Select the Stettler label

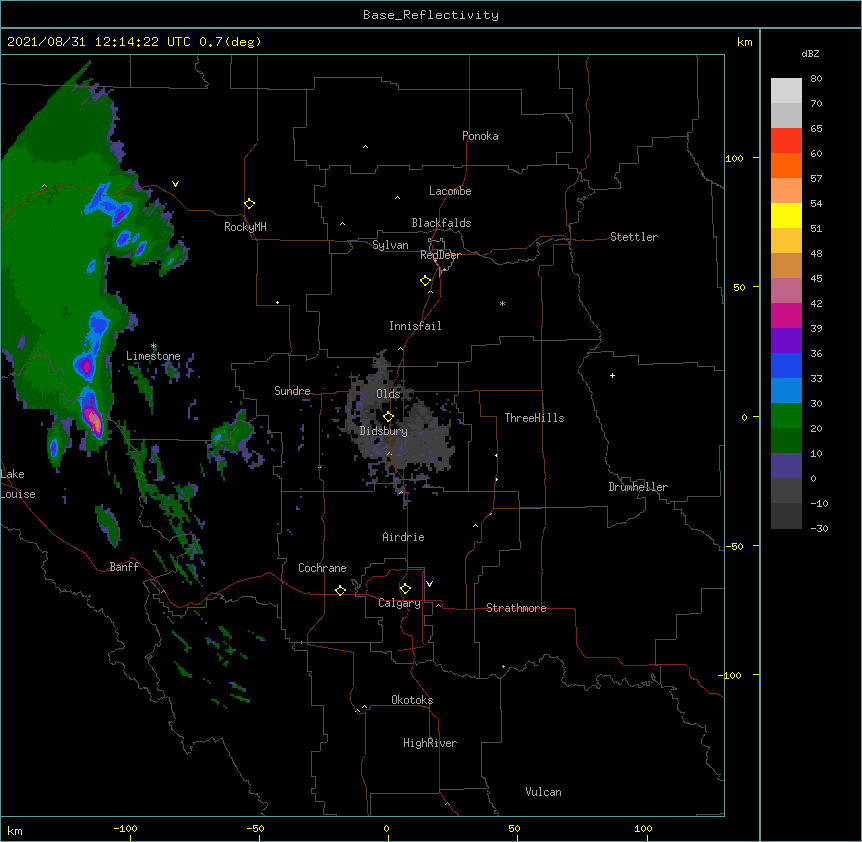(634, 237)
